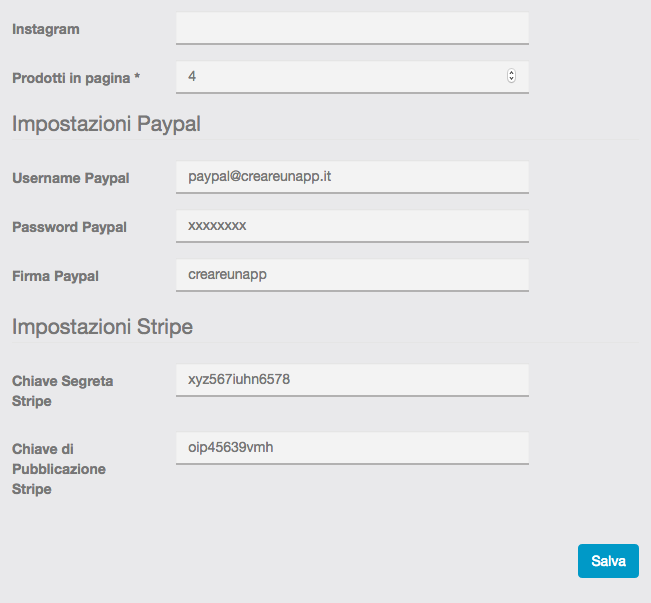Screen dimensions: 651x603
Task: Click the required asterisk beside Prodotti in pagina
Action: pos(137,78)
